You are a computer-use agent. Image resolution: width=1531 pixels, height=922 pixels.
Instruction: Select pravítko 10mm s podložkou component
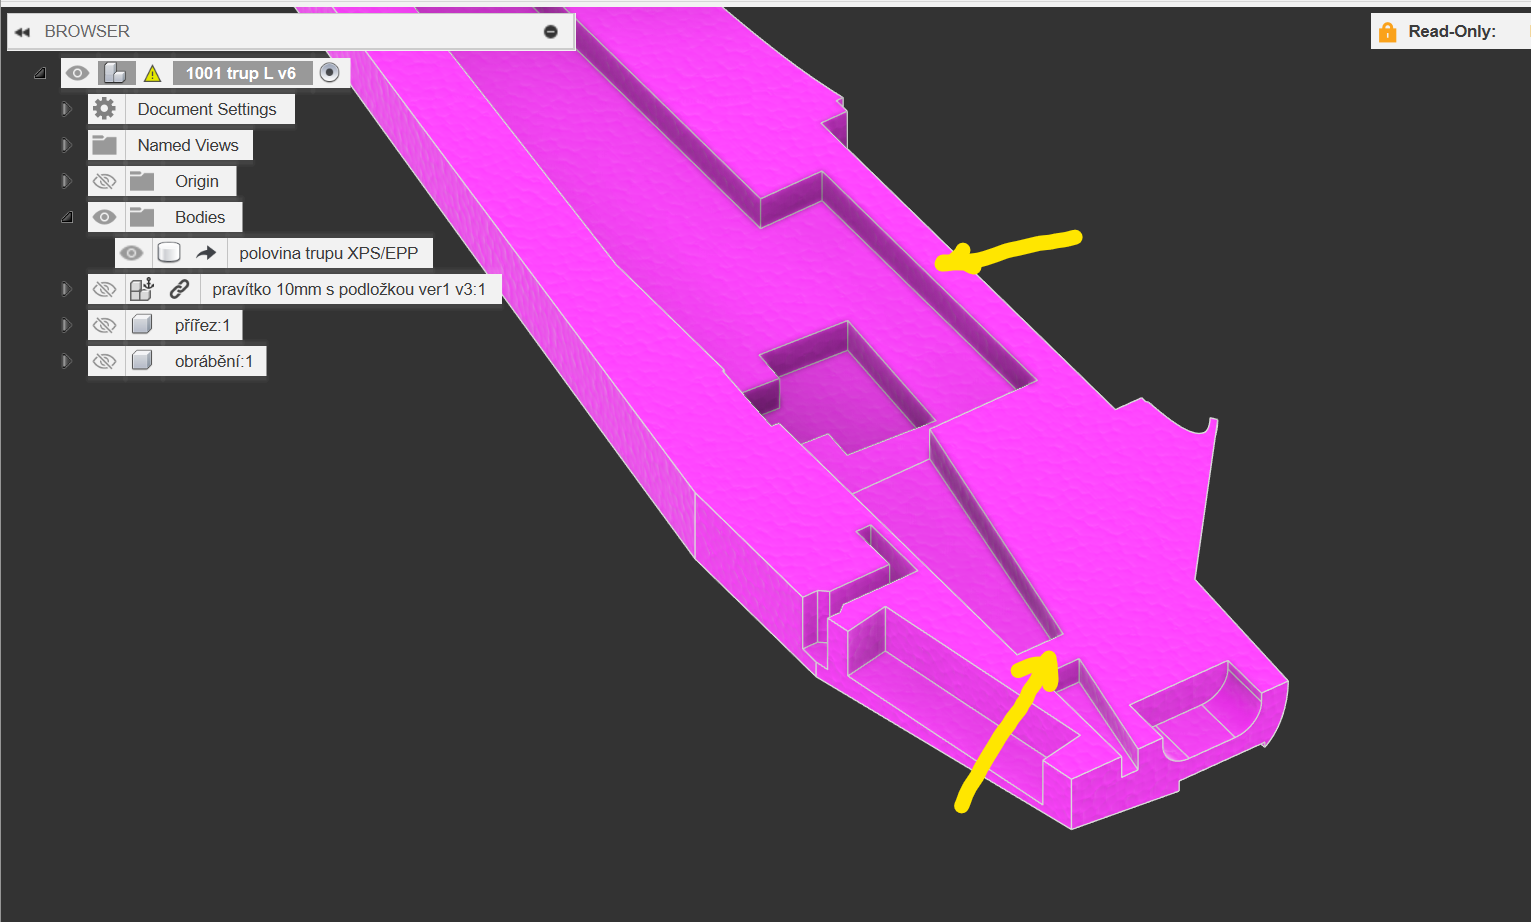[348, 289]
